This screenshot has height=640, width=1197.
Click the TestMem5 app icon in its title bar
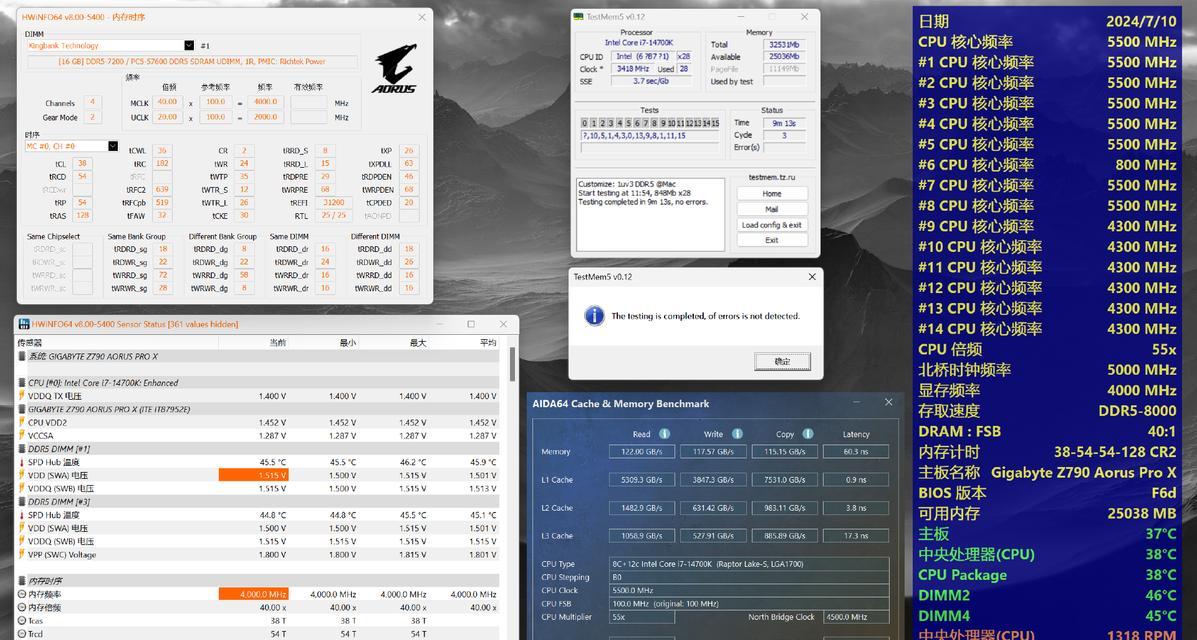[x=579, y=17]
